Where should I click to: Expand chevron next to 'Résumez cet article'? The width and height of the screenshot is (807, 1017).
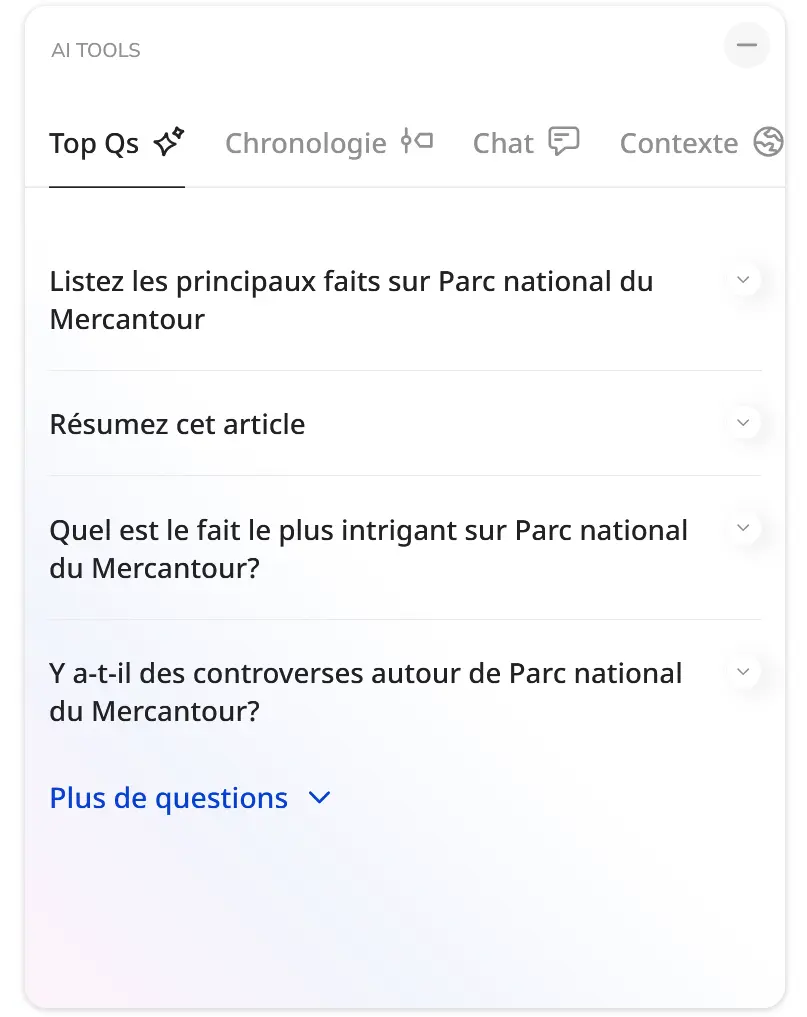click(743, 423)
